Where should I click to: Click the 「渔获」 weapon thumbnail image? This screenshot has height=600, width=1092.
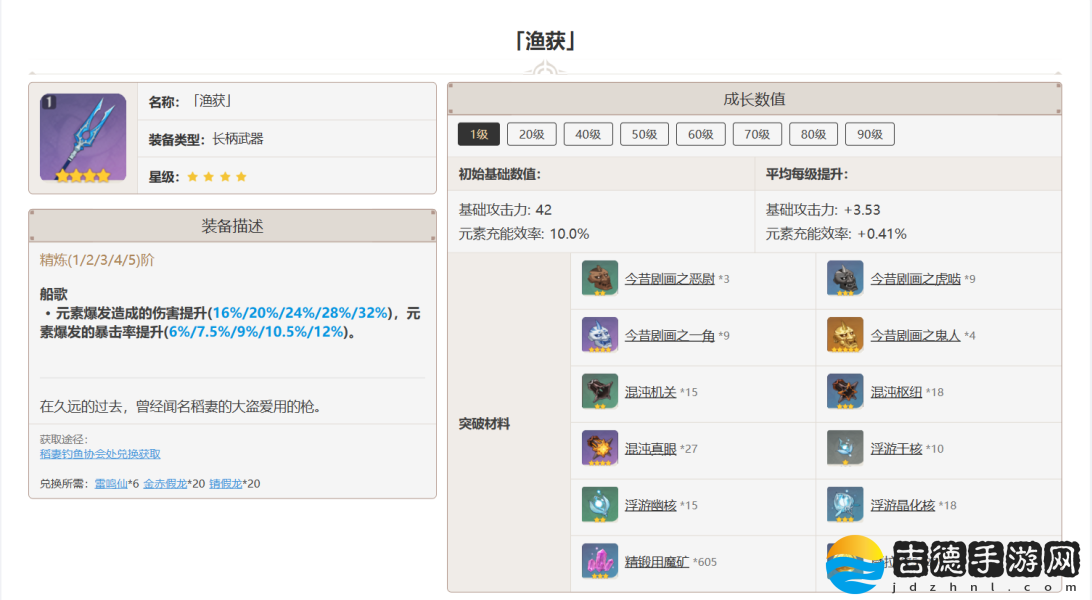pyautogui.click(x=83, y=138)
